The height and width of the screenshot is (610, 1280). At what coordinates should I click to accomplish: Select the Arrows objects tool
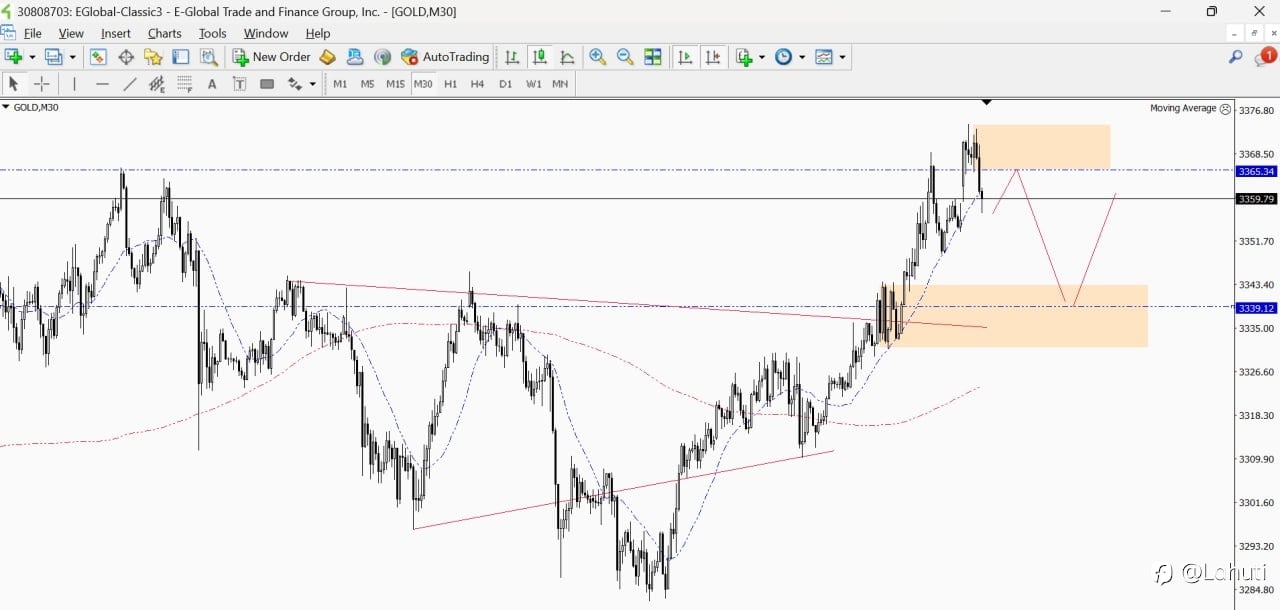click(295, 84)
